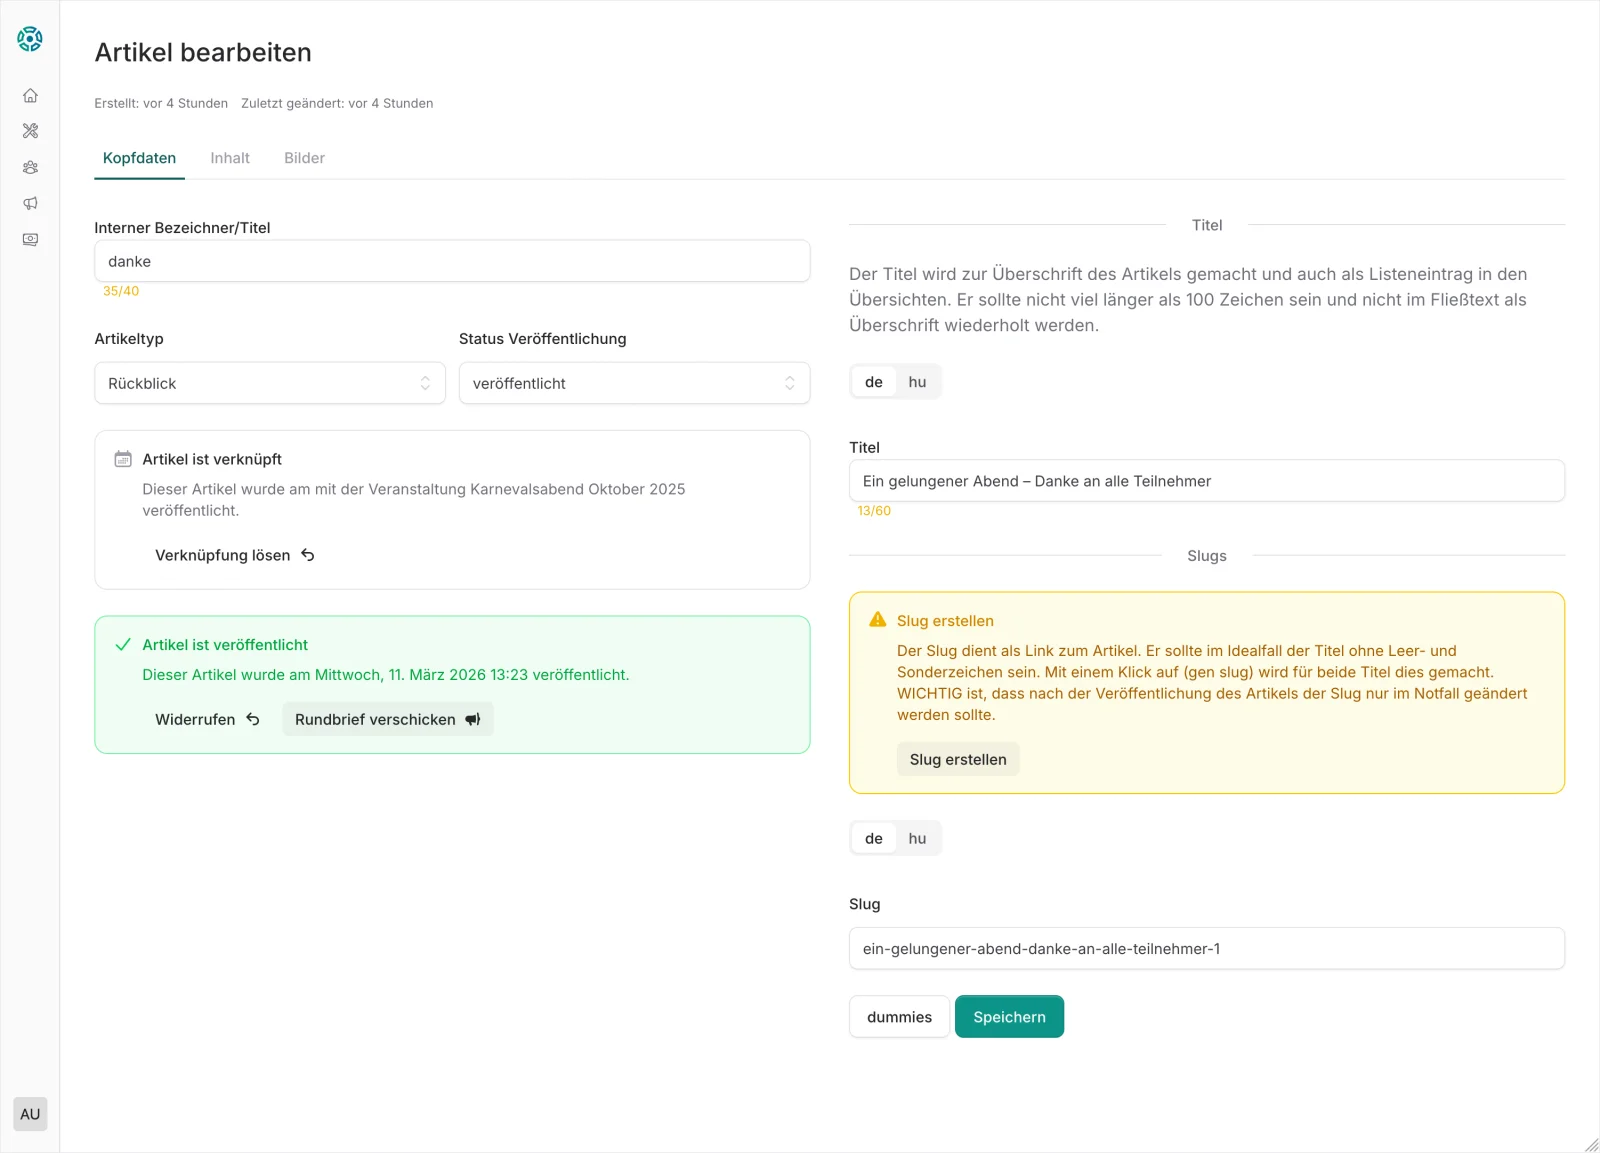Click the app logo in the sidebar

tap(30, 39)
